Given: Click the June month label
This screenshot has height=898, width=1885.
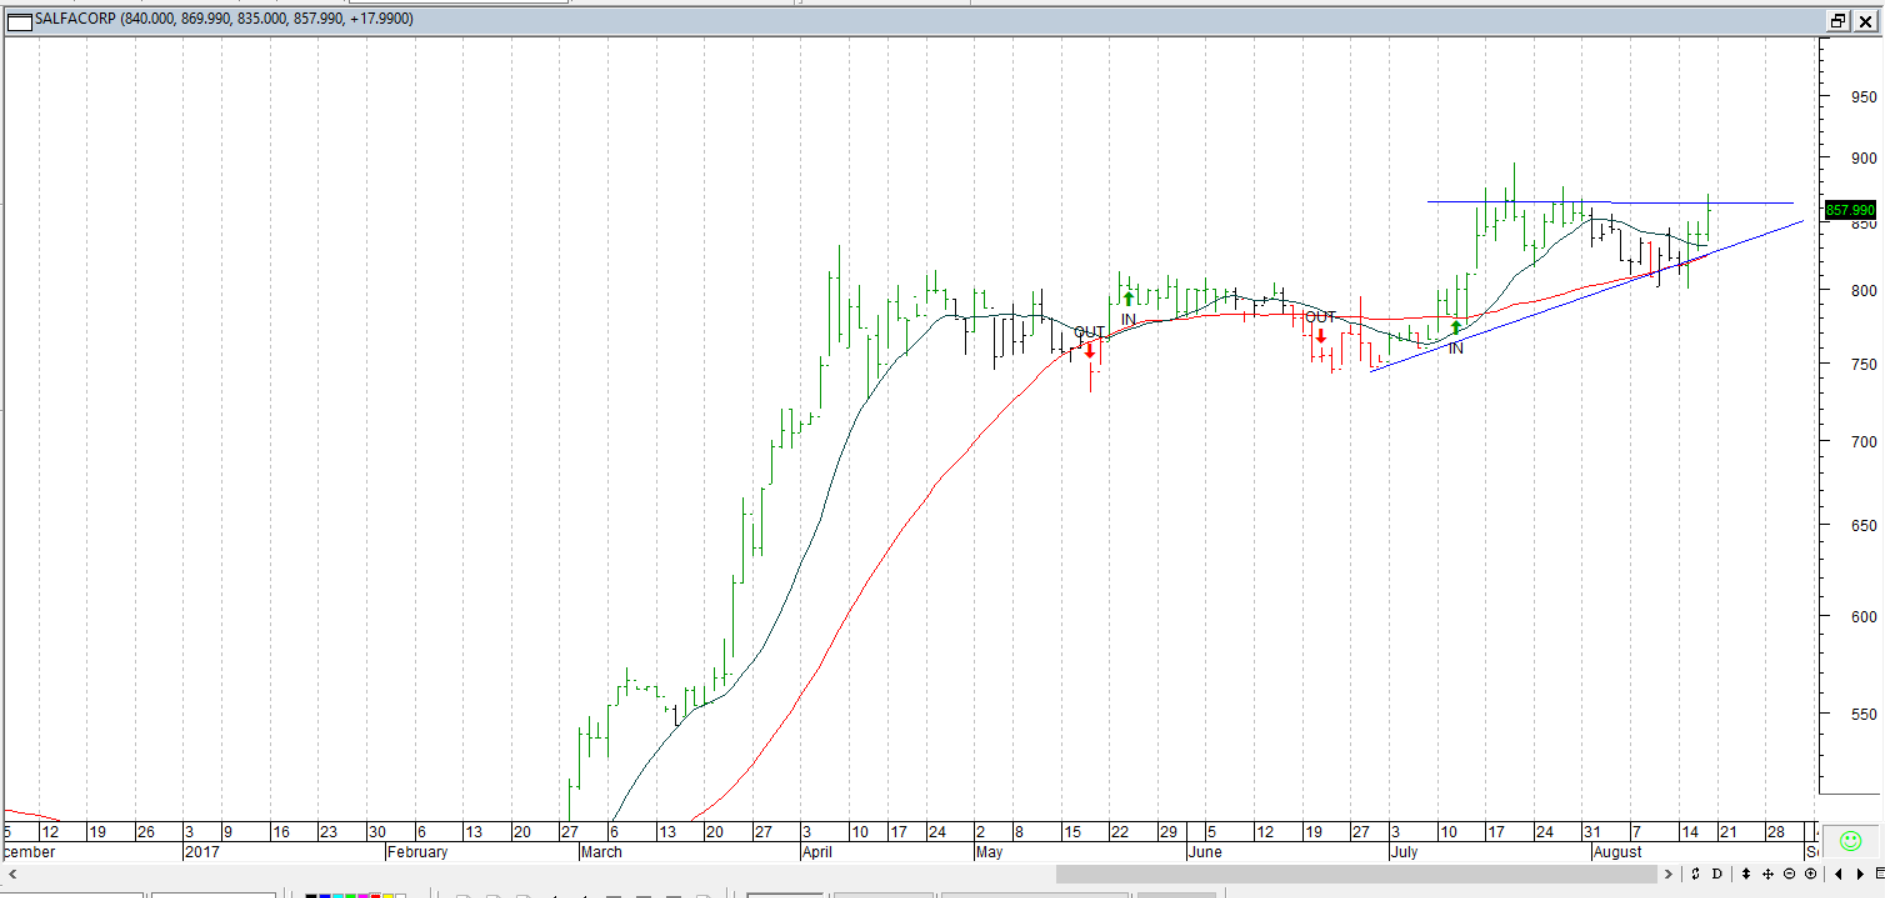Looking at the screenshot, I should (1205, 852).
